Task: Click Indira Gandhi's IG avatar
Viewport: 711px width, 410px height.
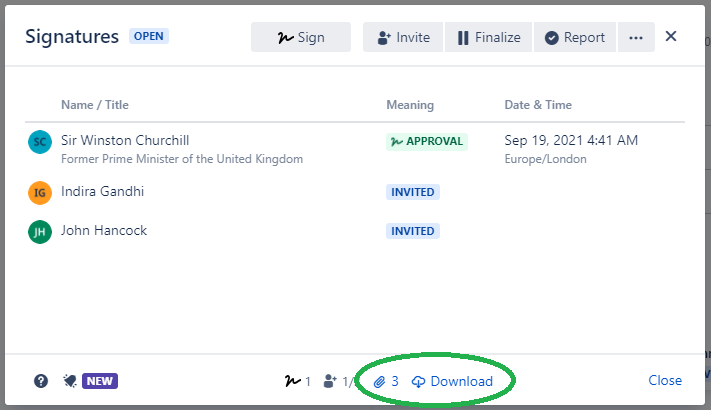Action: click(x=39, y=192)
